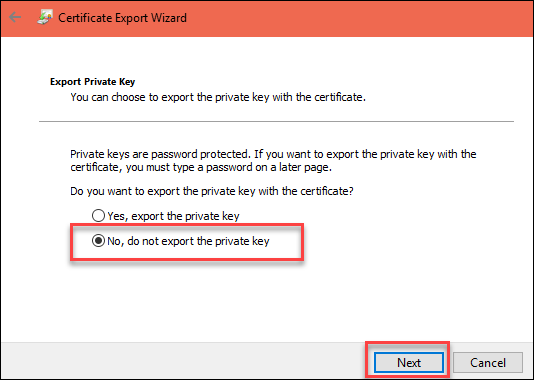Click the horizontal separator below the subtitle
Image resolution: width=534 pixels, height=380 pixels.
(276, 121)
